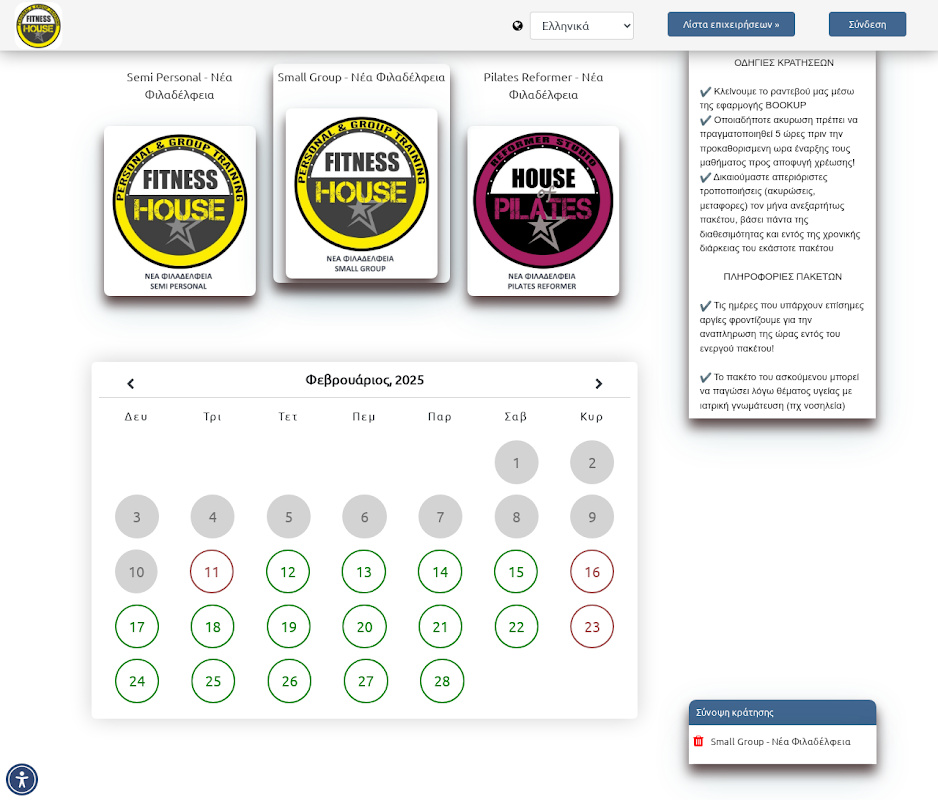Click the Σύνδεση login button

867,25
